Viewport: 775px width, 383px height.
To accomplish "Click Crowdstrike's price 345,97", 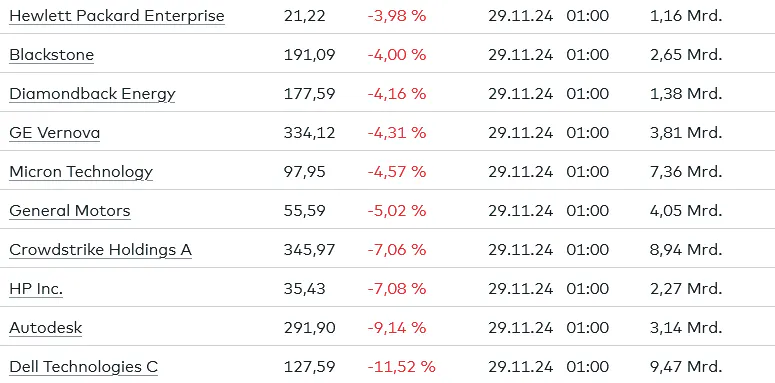I will (309, 250).
